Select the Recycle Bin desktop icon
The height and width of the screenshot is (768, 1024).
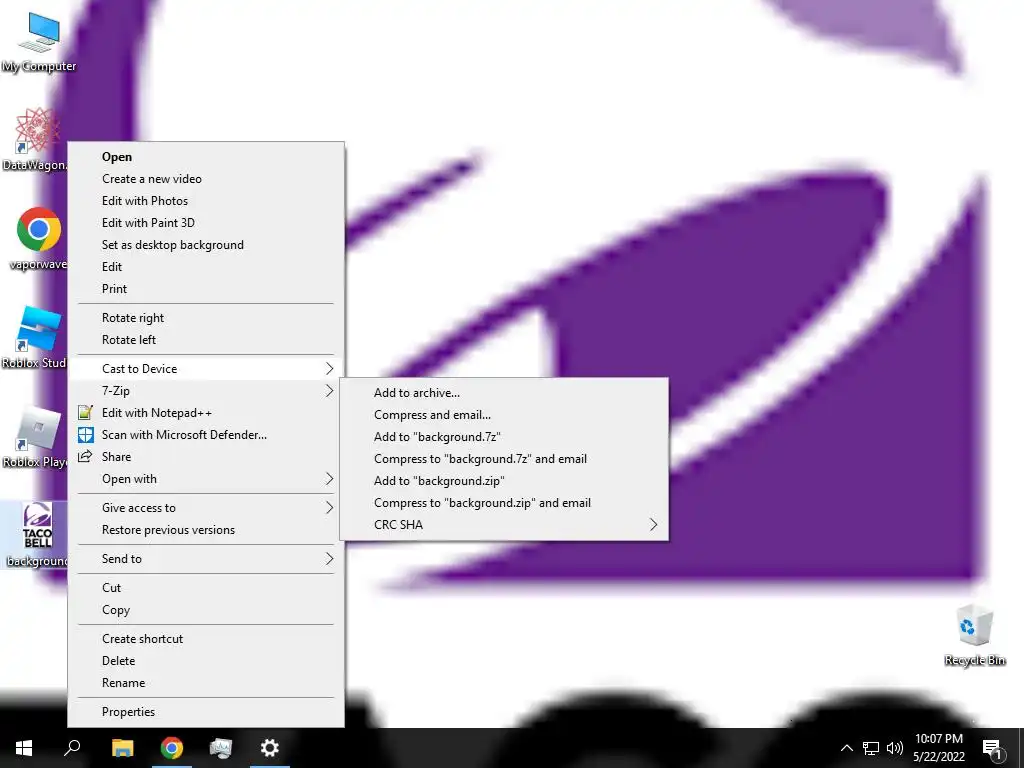pos(974,635)
